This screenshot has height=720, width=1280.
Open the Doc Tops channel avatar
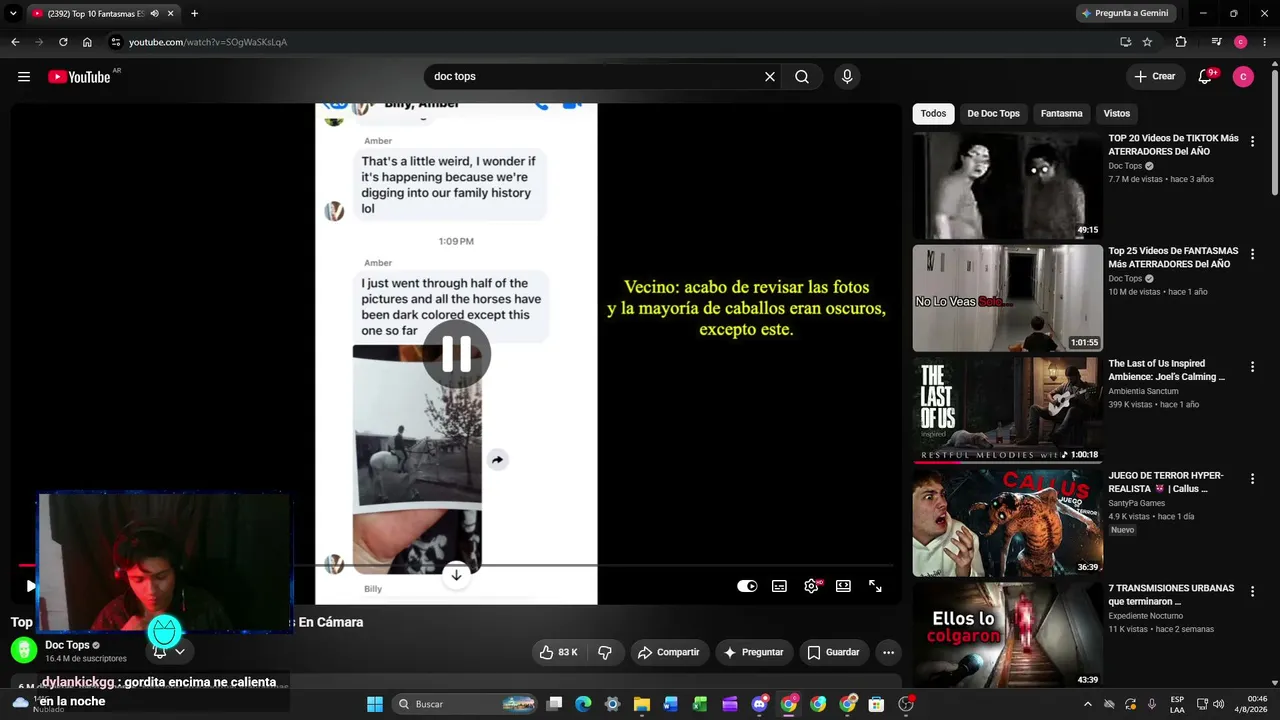(x=24, y=651)
